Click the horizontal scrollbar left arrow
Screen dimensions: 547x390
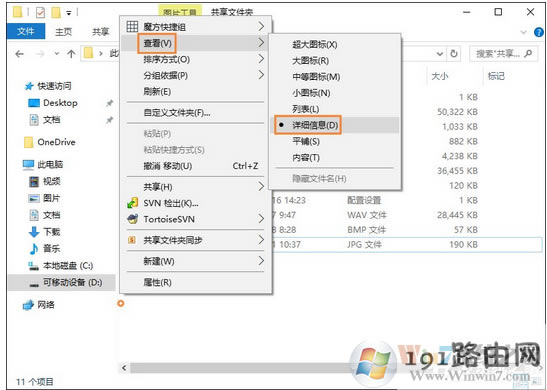(x=124, y=367)
